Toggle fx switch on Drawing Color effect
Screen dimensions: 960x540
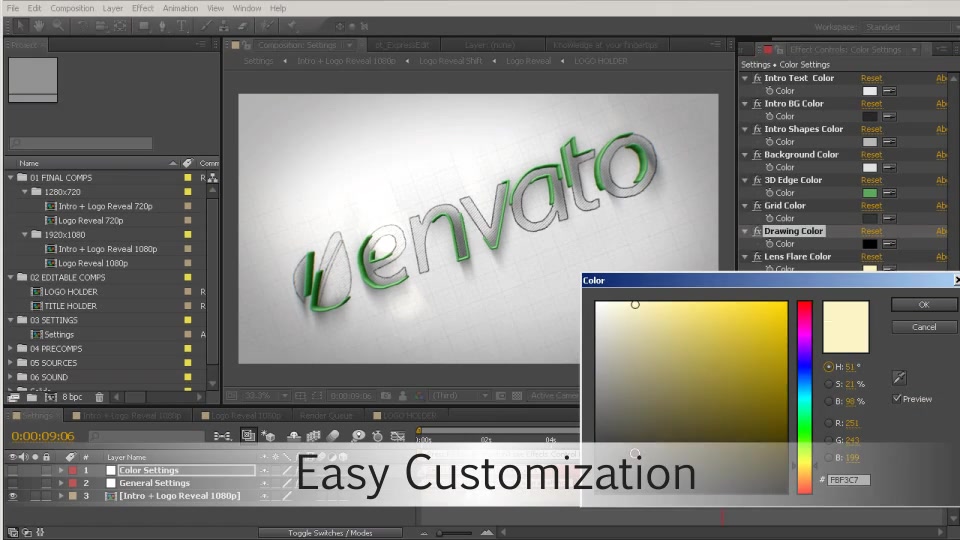[757, 231]
